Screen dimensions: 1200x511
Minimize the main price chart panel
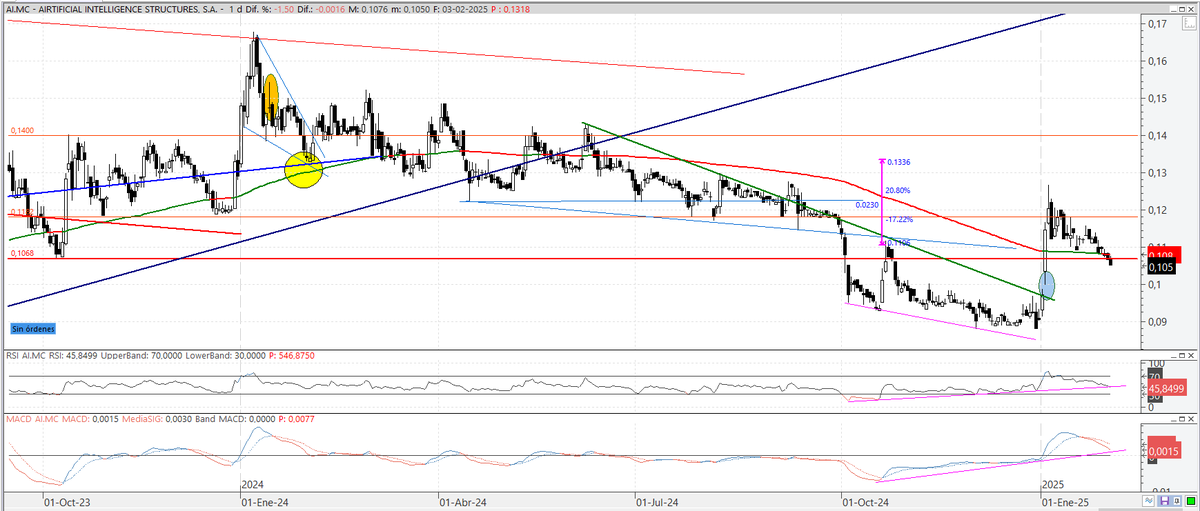click(1173, 9)
